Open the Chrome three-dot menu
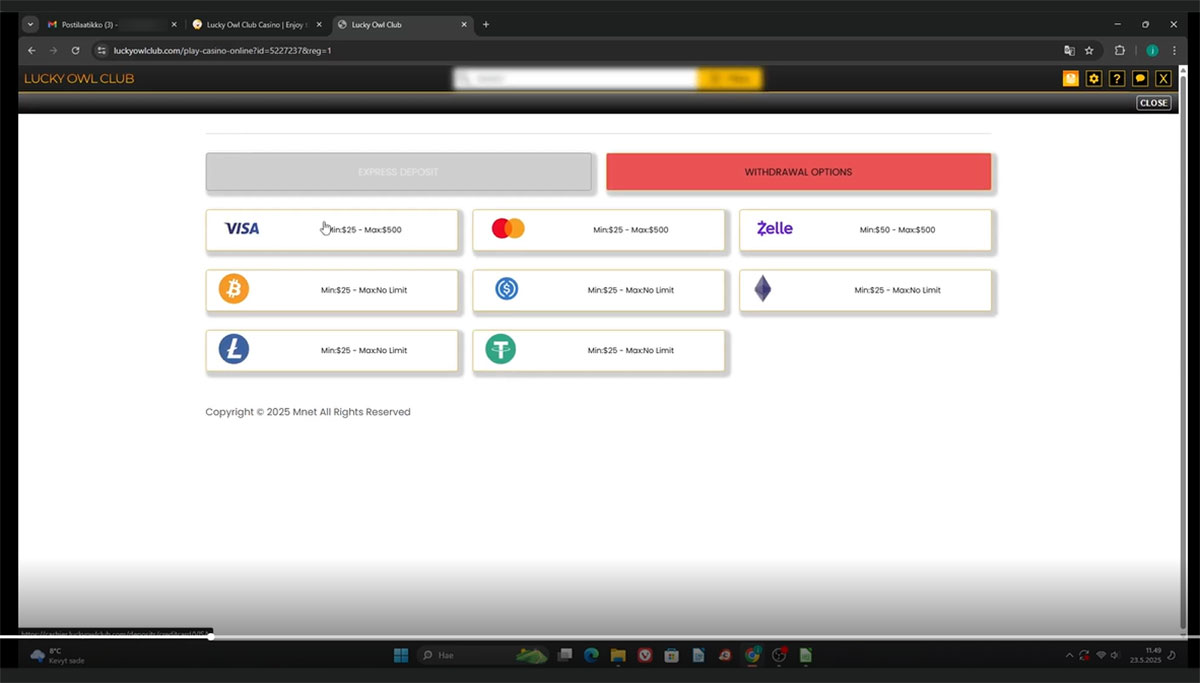1200x683 pixels. point(1174,50)
